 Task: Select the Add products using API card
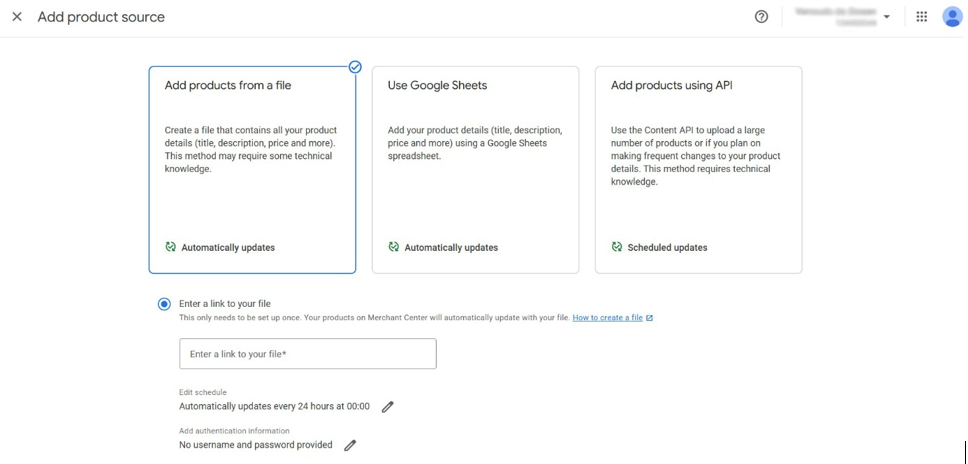698,170
